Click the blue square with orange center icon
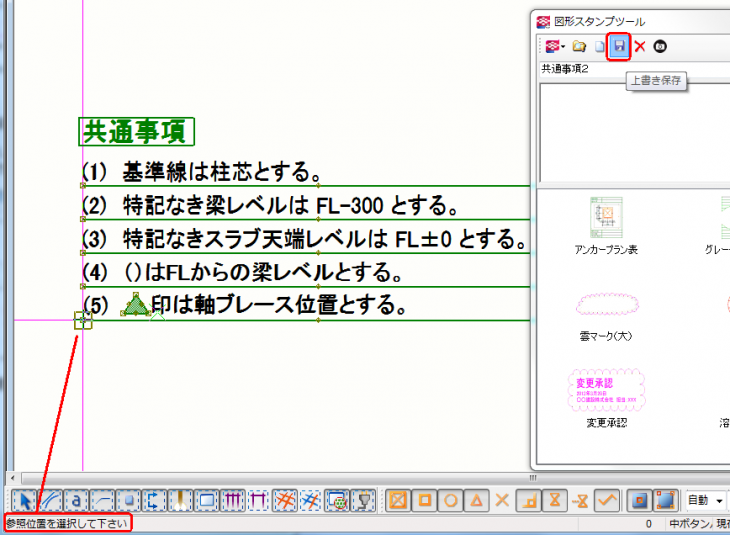 click(639, 501)
